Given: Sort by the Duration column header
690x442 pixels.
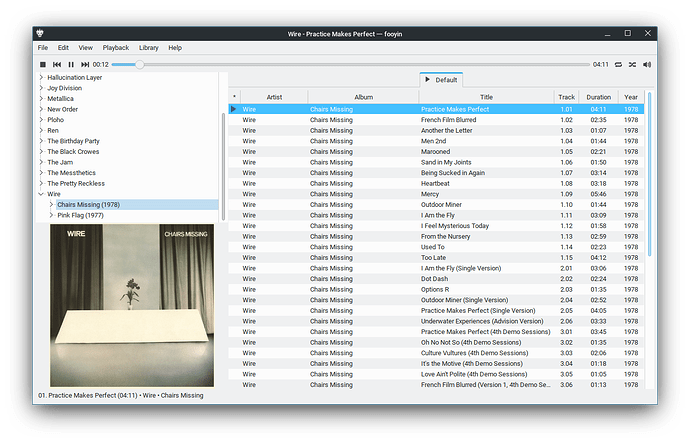Looking at the screenshot, I should pos(599,97).
